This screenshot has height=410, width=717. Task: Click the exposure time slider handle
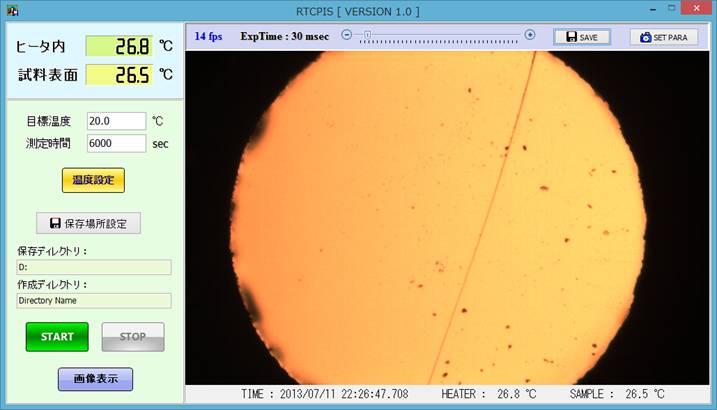coord(367,35)
